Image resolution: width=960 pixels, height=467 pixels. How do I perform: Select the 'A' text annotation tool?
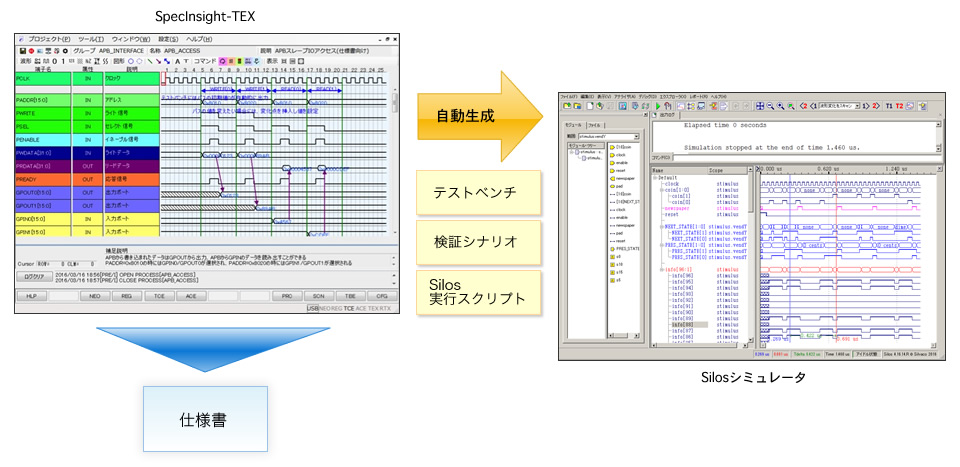click(178, 61)
